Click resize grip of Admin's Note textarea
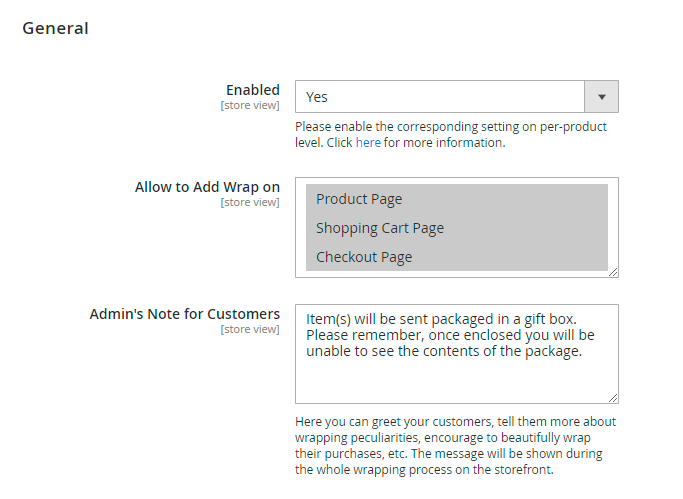 pos(613,398)
